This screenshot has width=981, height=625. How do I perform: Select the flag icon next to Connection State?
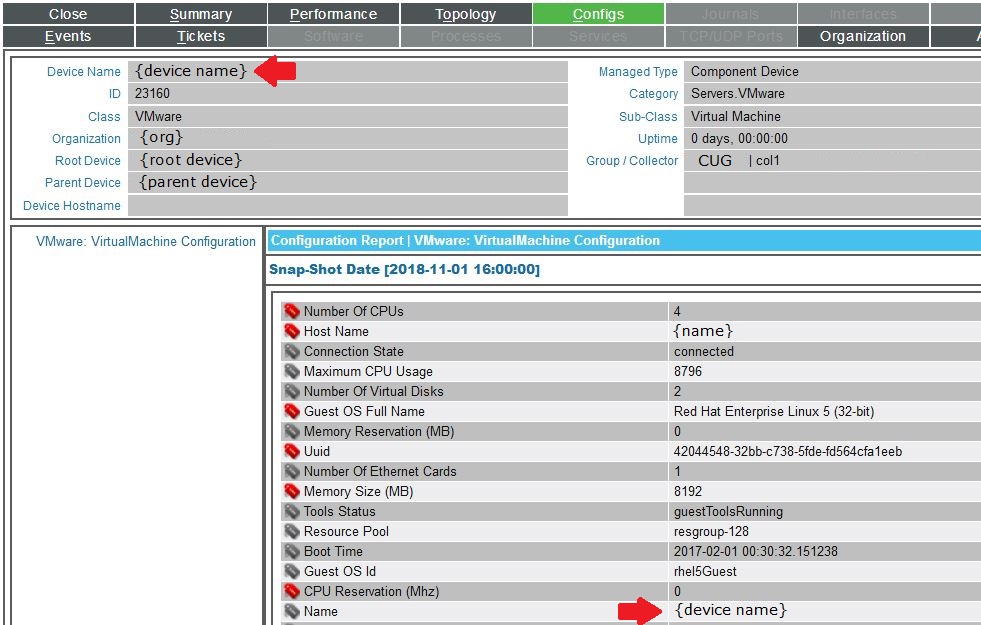click(x=291, y=351)
